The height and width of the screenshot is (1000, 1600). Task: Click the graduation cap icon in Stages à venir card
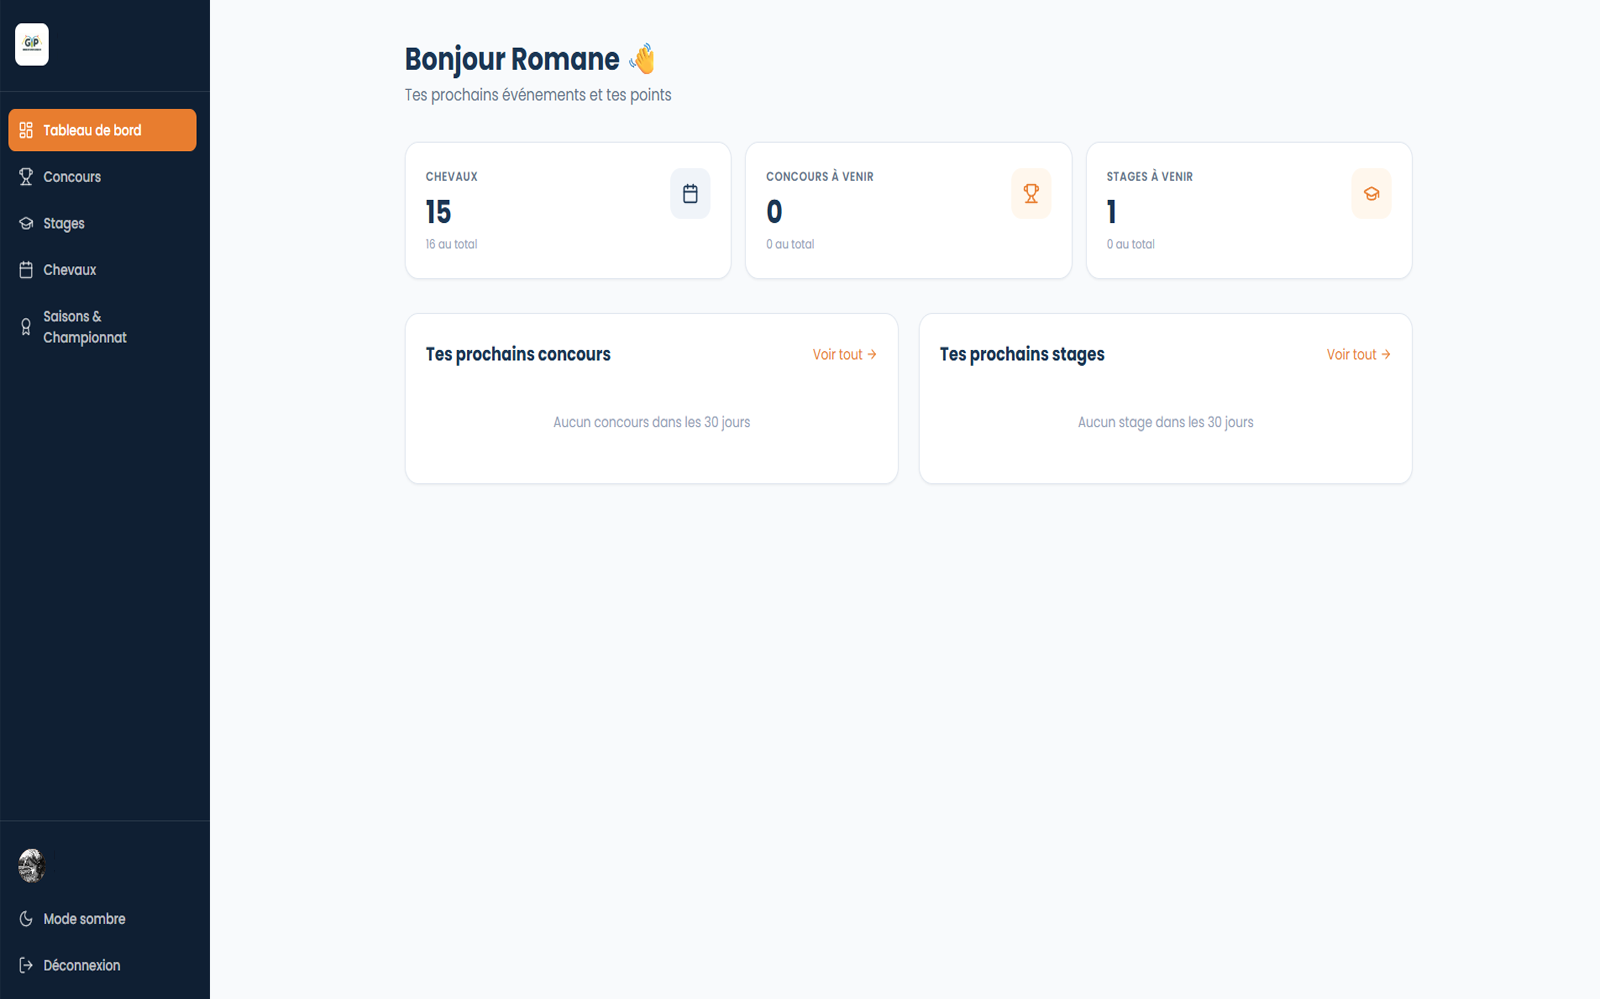tap(1371, 194)
